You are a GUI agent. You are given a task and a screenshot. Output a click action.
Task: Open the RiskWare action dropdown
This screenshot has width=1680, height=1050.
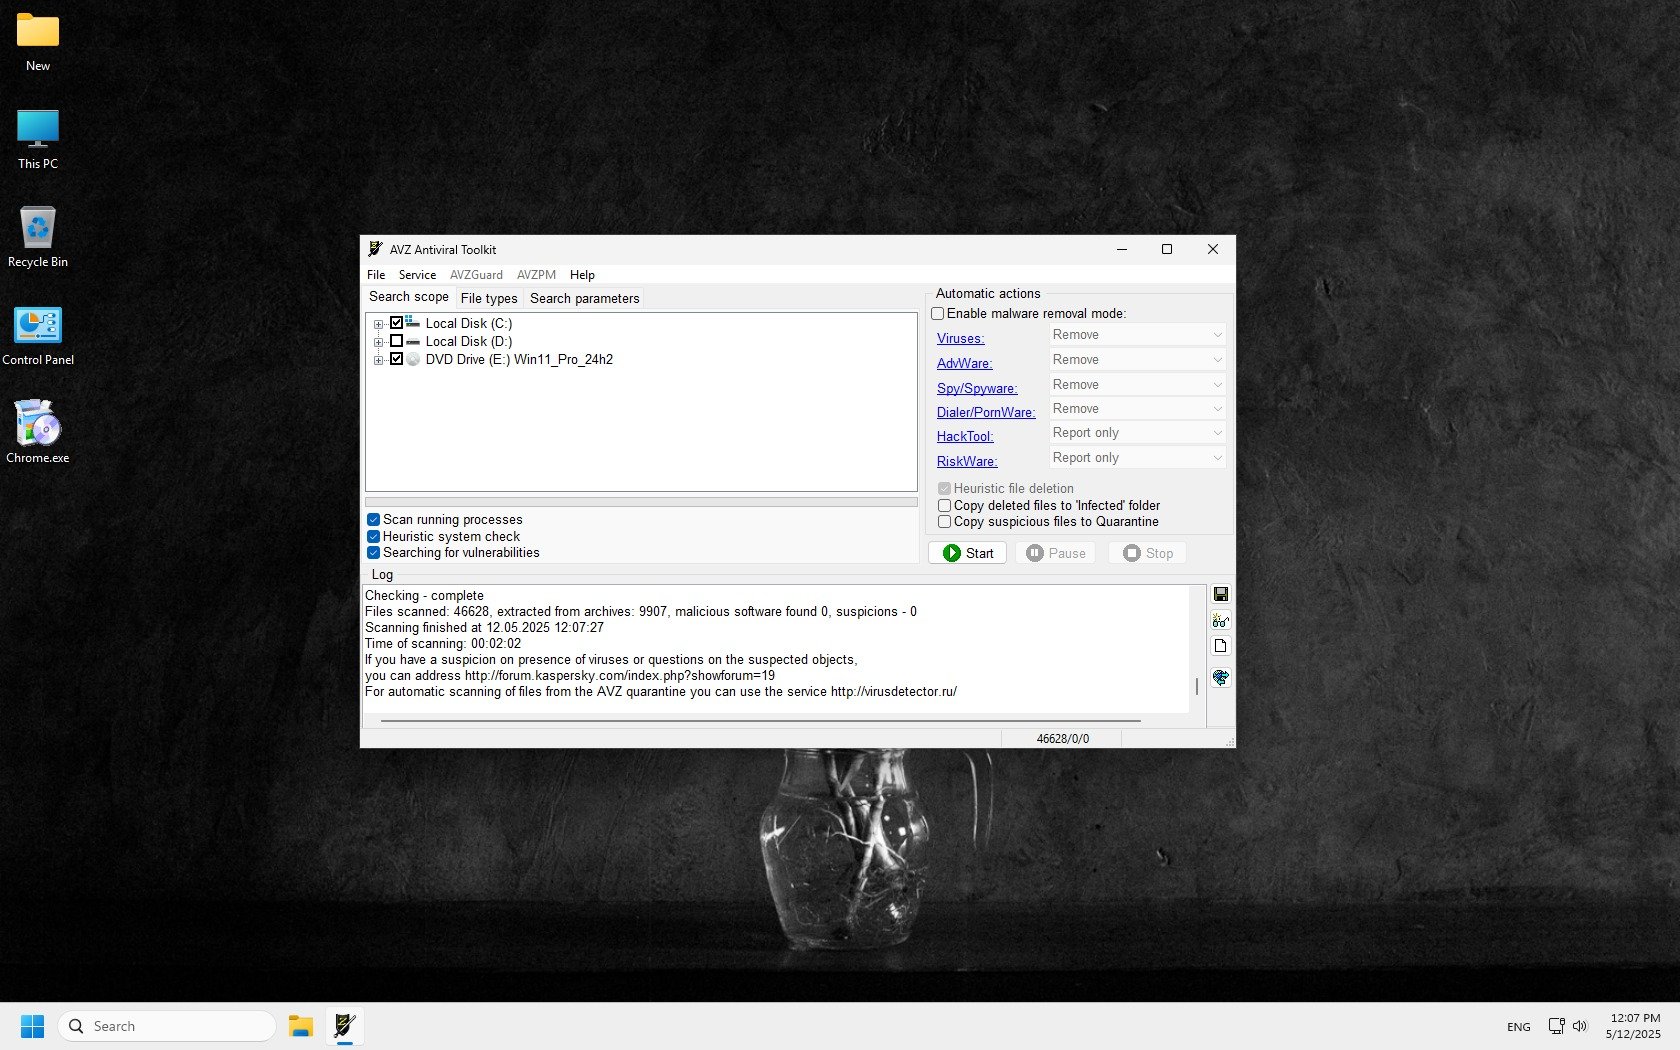1137,458
